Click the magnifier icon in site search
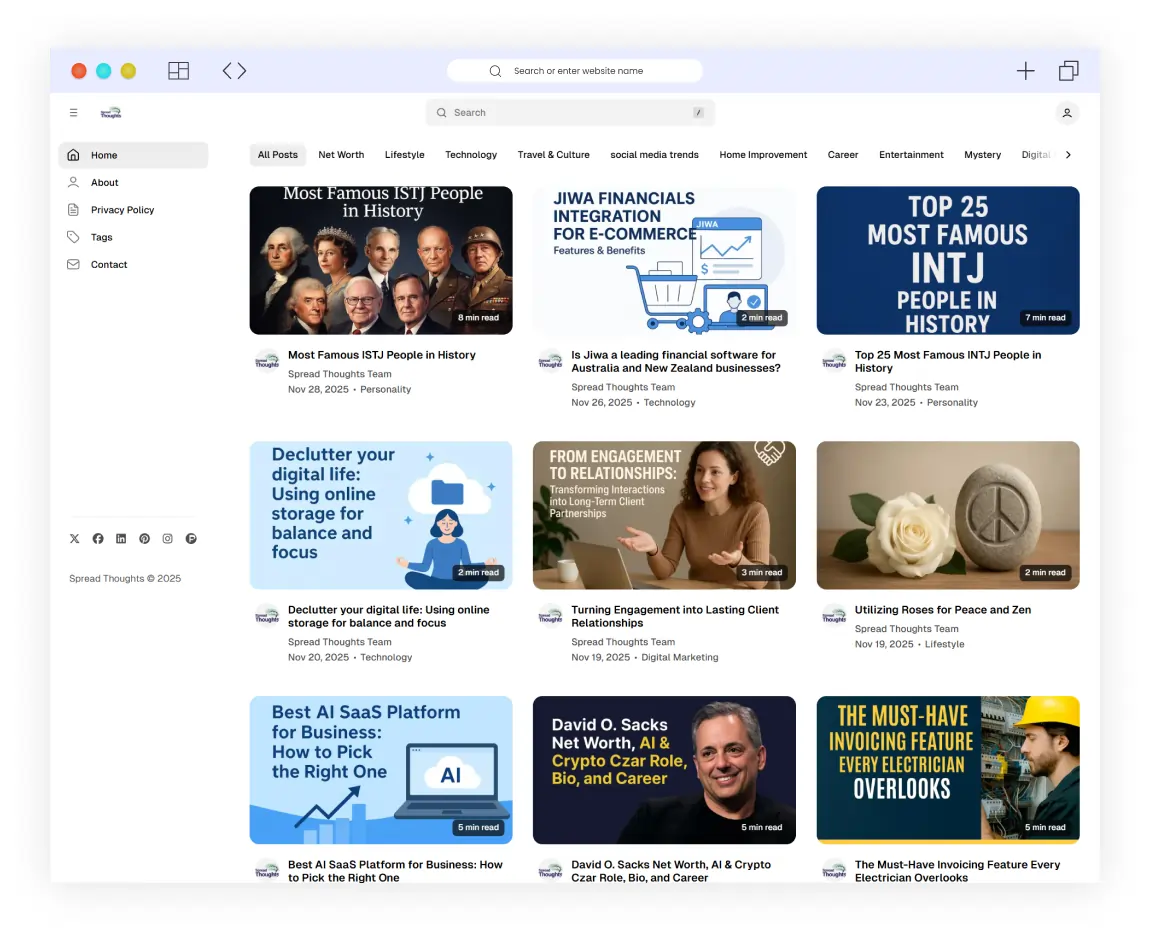The height and width of the screenshot is (935, 1150). coord(442,112)
